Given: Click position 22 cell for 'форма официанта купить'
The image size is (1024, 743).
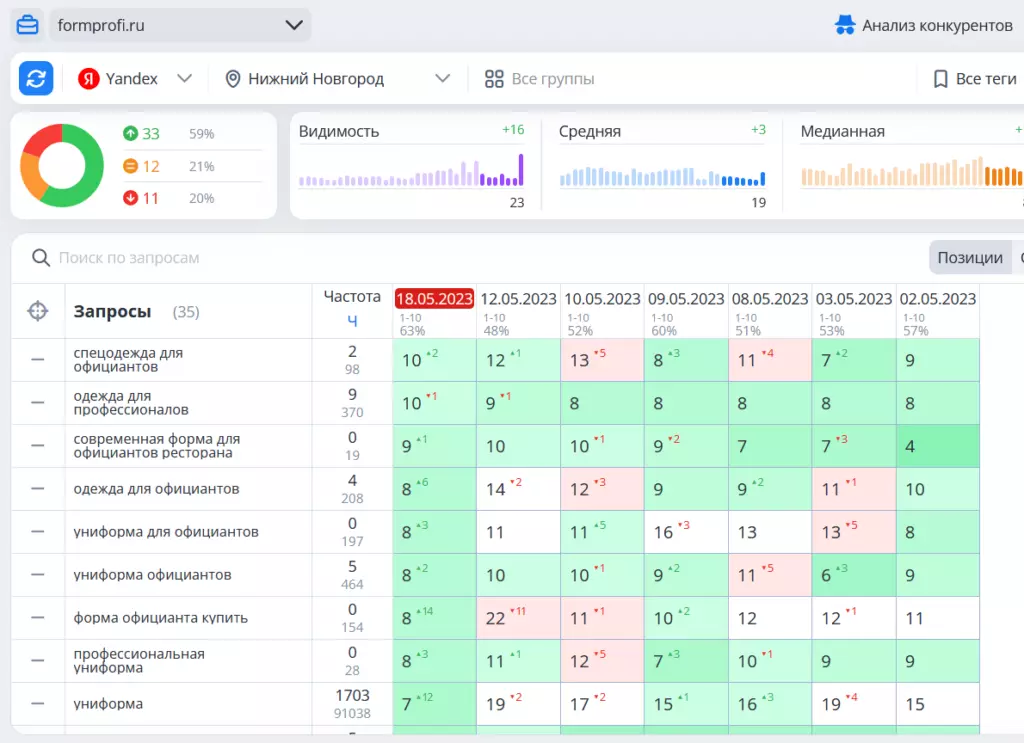Looking at the screenshot, I should (519, 618).
